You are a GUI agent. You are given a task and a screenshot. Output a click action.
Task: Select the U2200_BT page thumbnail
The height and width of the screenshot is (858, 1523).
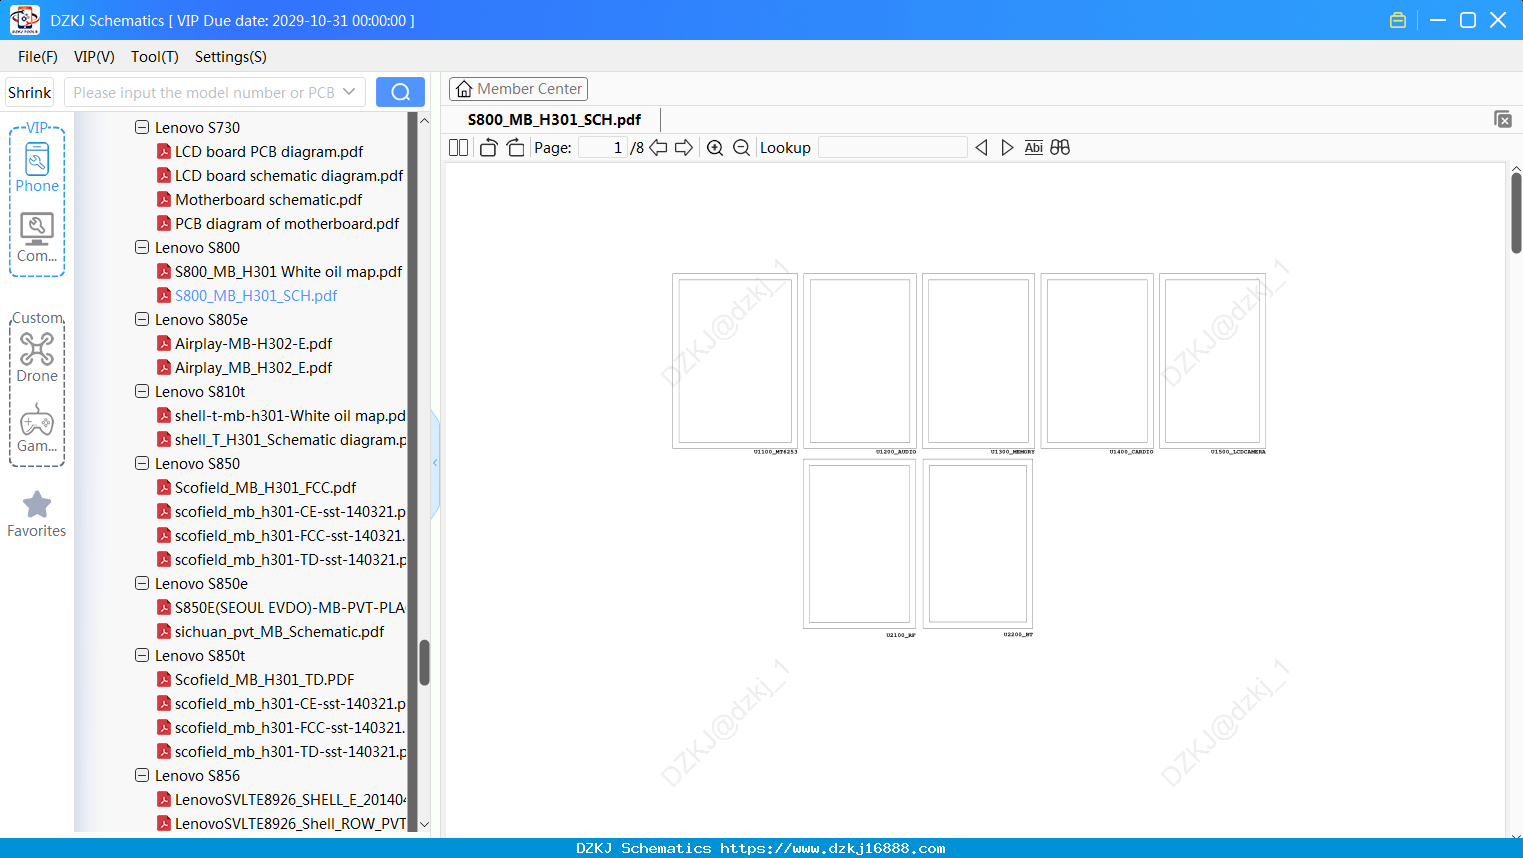tap(978, 544)
